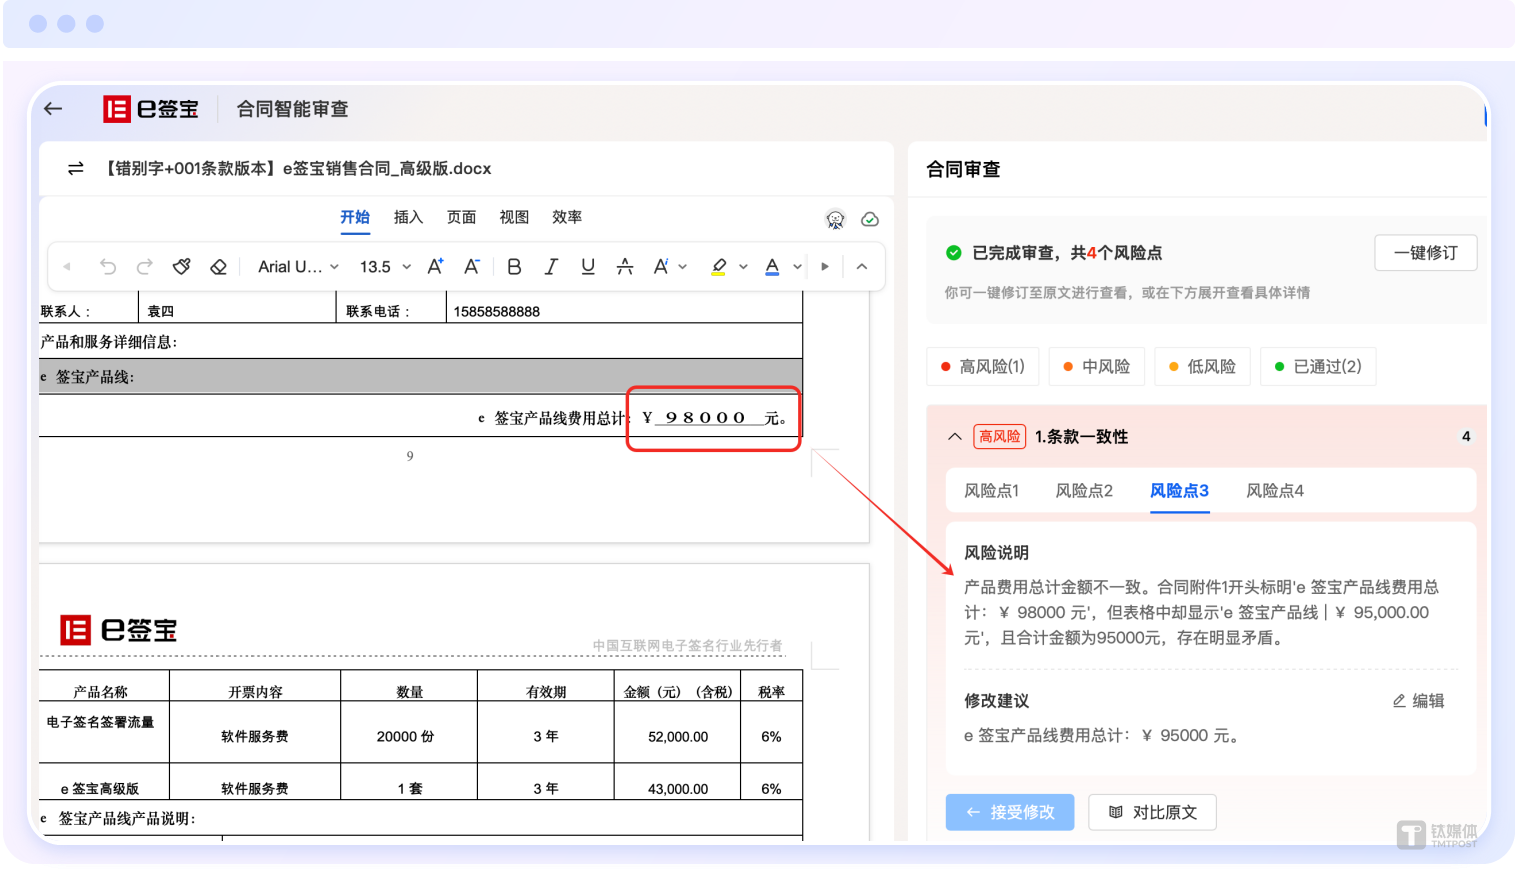Undo the last edit
Screen dimensions: 1518x878
(108, 266)
